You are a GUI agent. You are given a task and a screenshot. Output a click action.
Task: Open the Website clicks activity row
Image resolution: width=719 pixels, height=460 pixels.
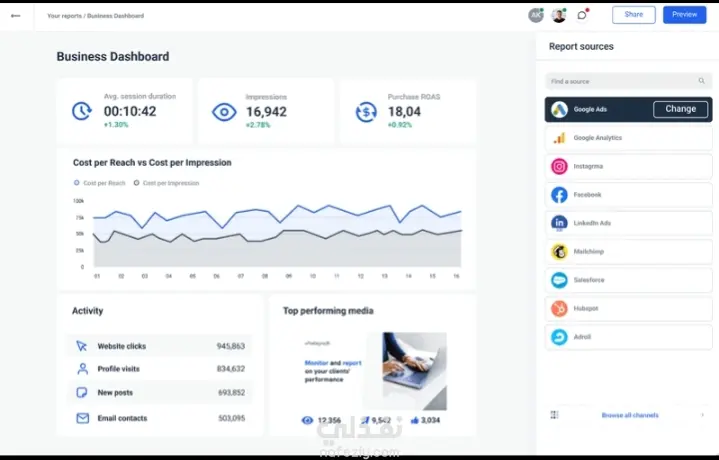tap(160, 346)
